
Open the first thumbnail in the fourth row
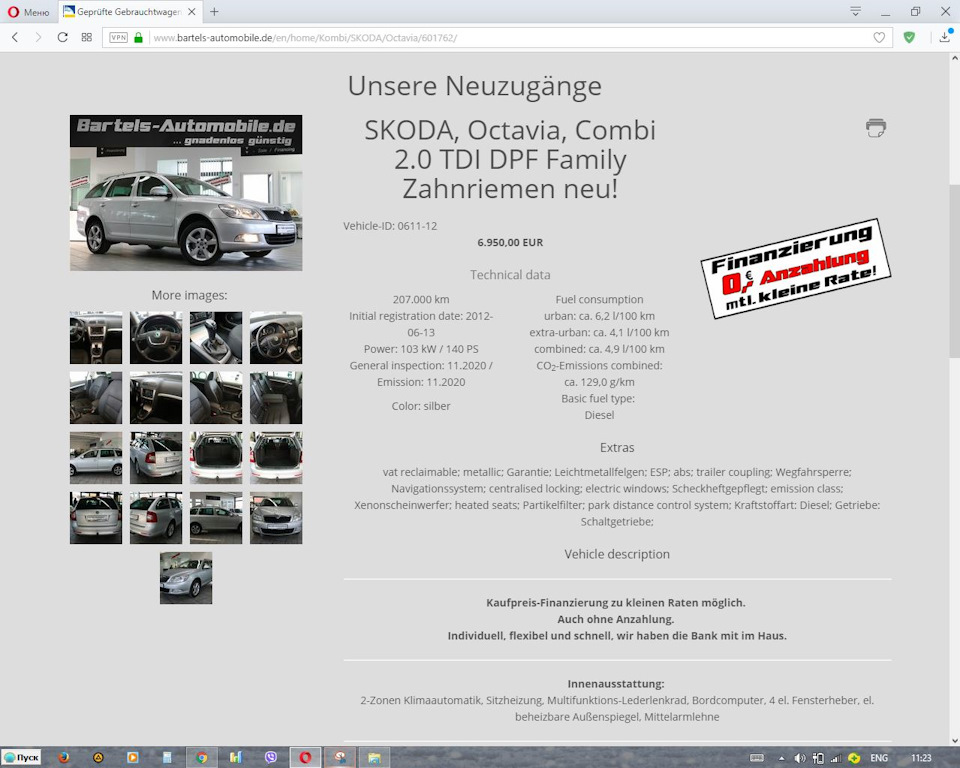coord(96,518)
